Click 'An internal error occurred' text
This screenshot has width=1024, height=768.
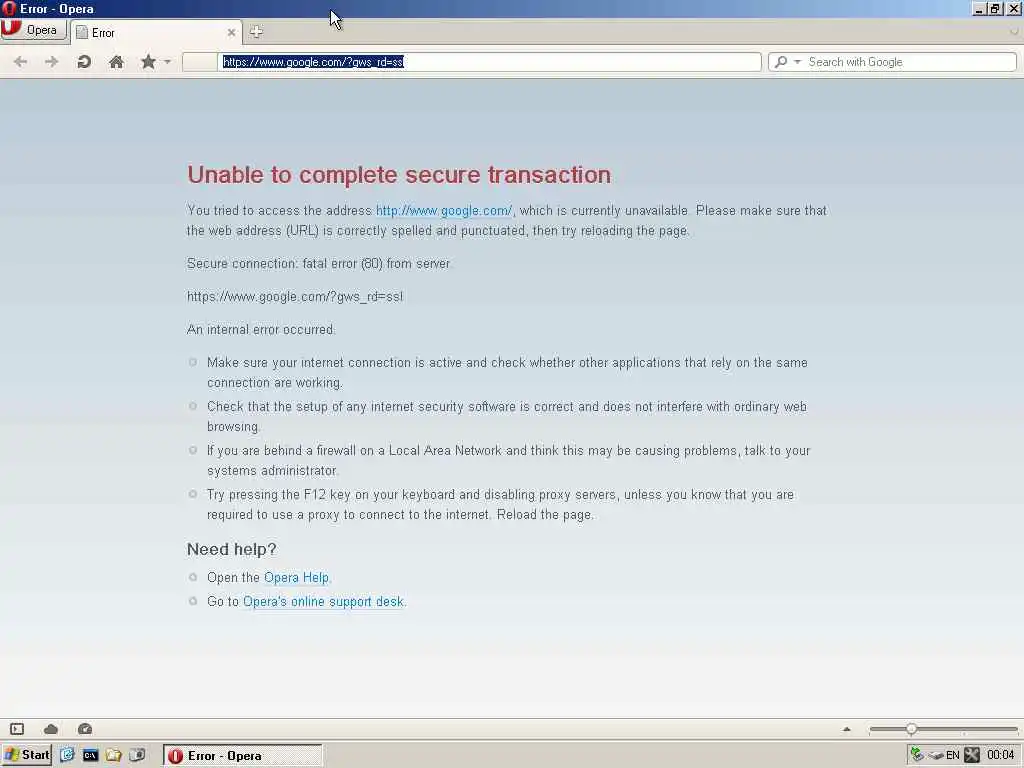261,330
